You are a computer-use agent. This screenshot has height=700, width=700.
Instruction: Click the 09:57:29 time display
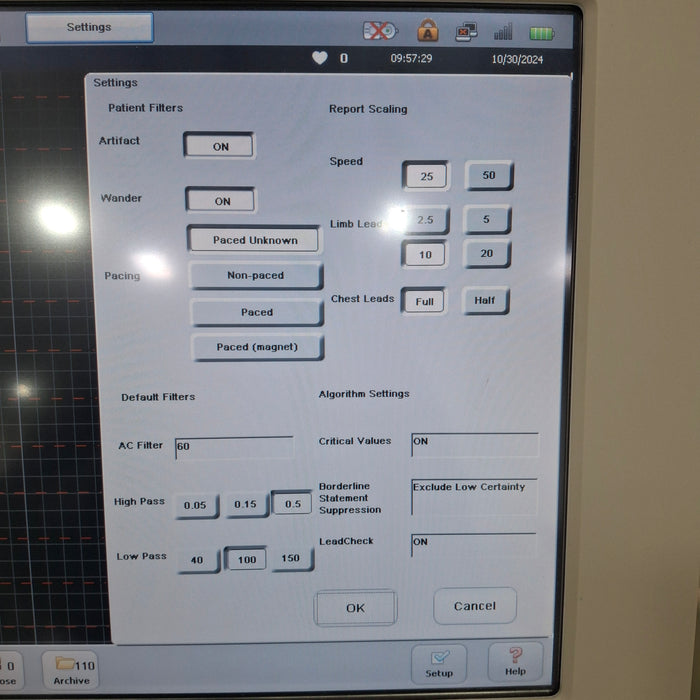pyautogui.click(x=411, y=58)
